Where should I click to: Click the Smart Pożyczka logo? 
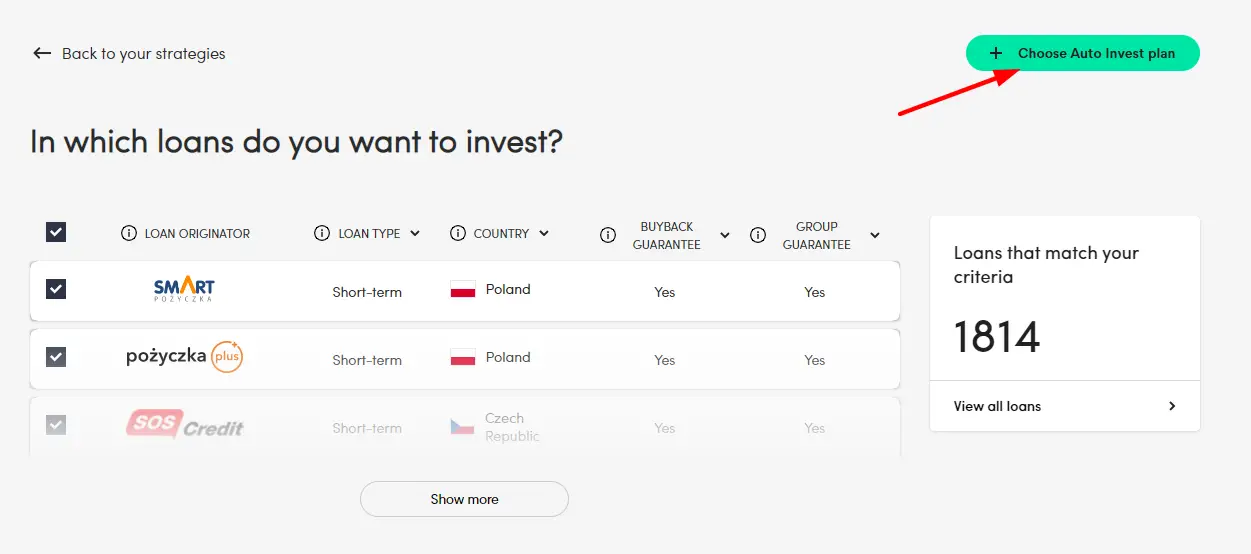184,290
